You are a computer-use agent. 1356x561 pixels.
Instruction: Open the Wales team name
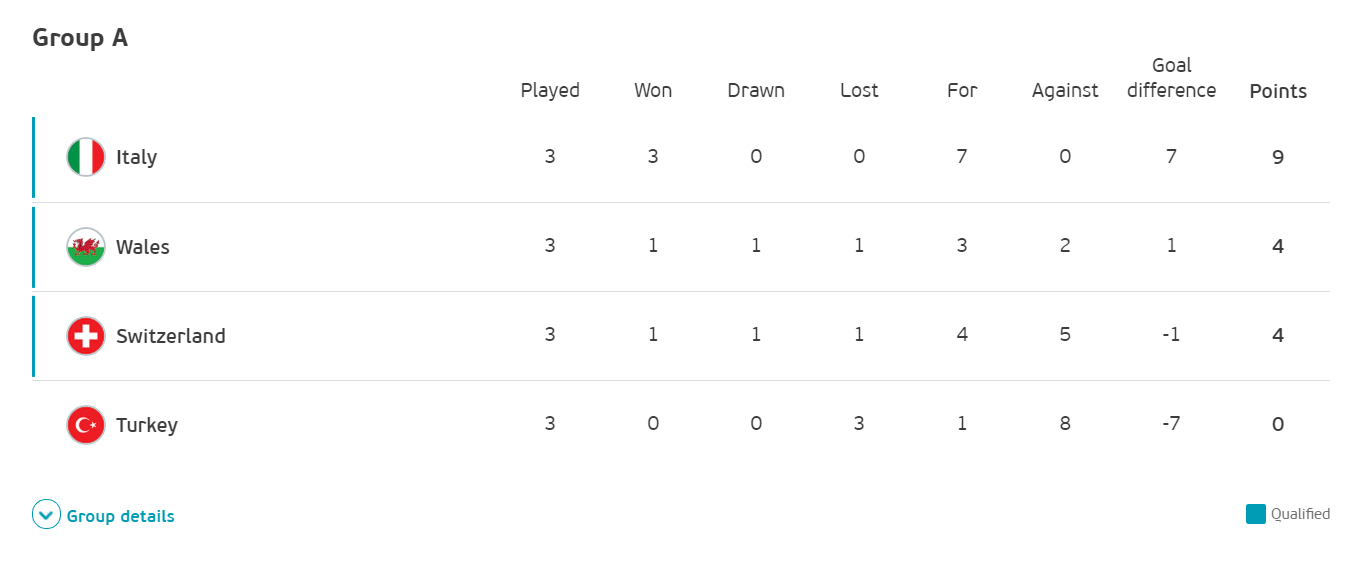pyautogui.click(x=143, y=246)
